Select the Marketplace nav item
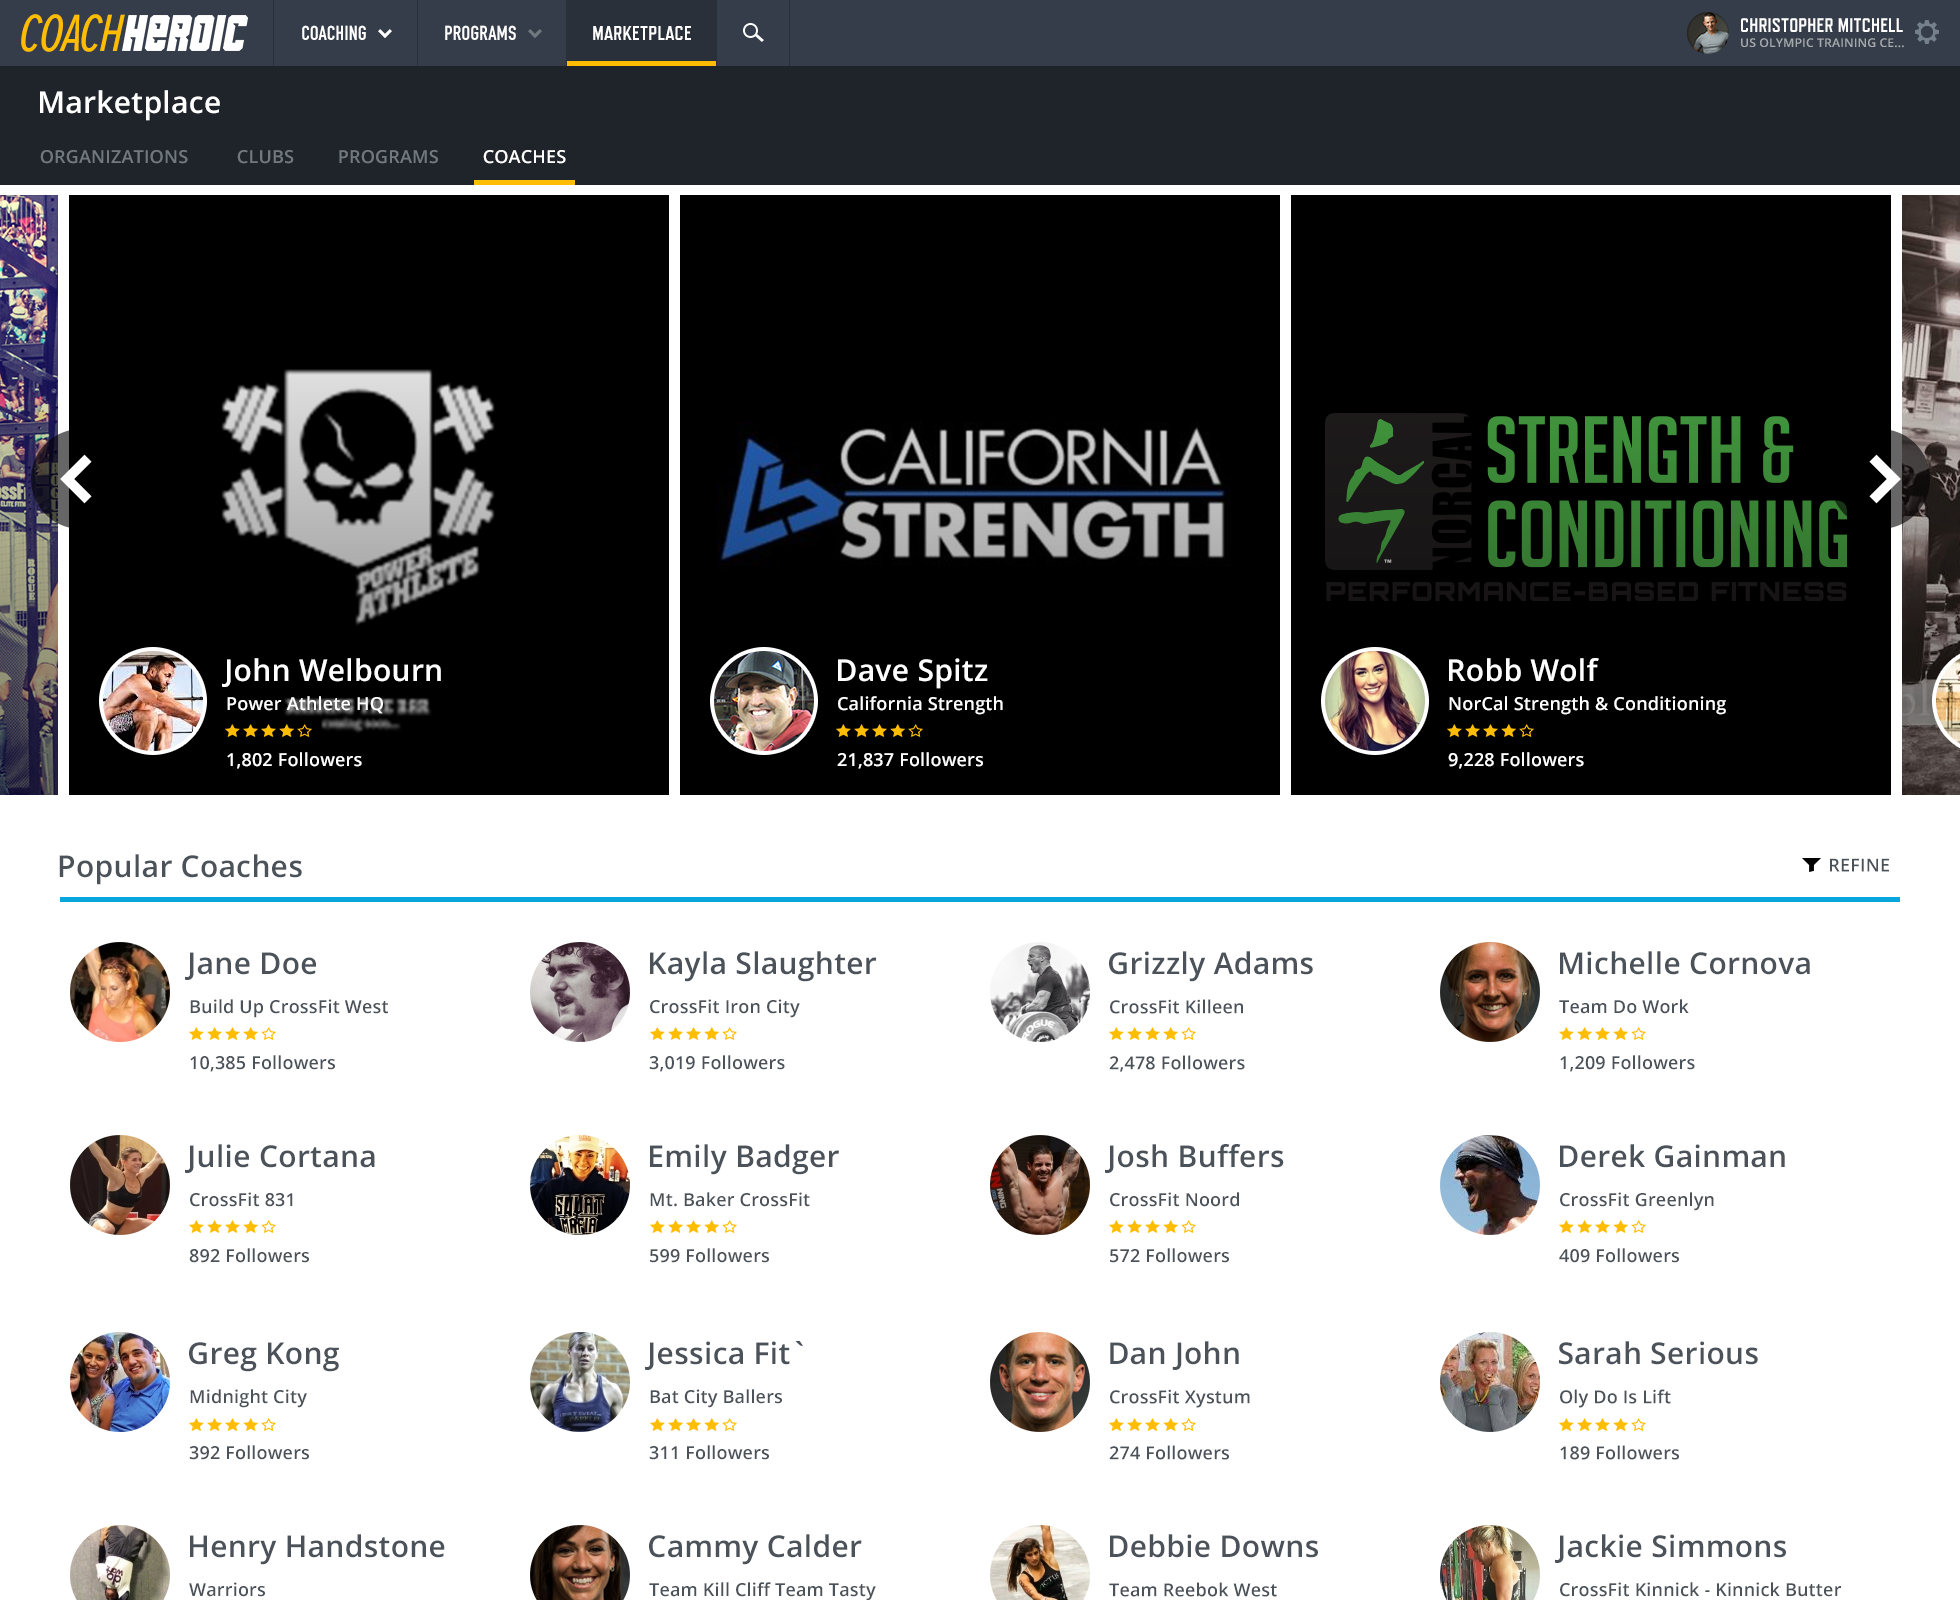 tap(641, 33)
